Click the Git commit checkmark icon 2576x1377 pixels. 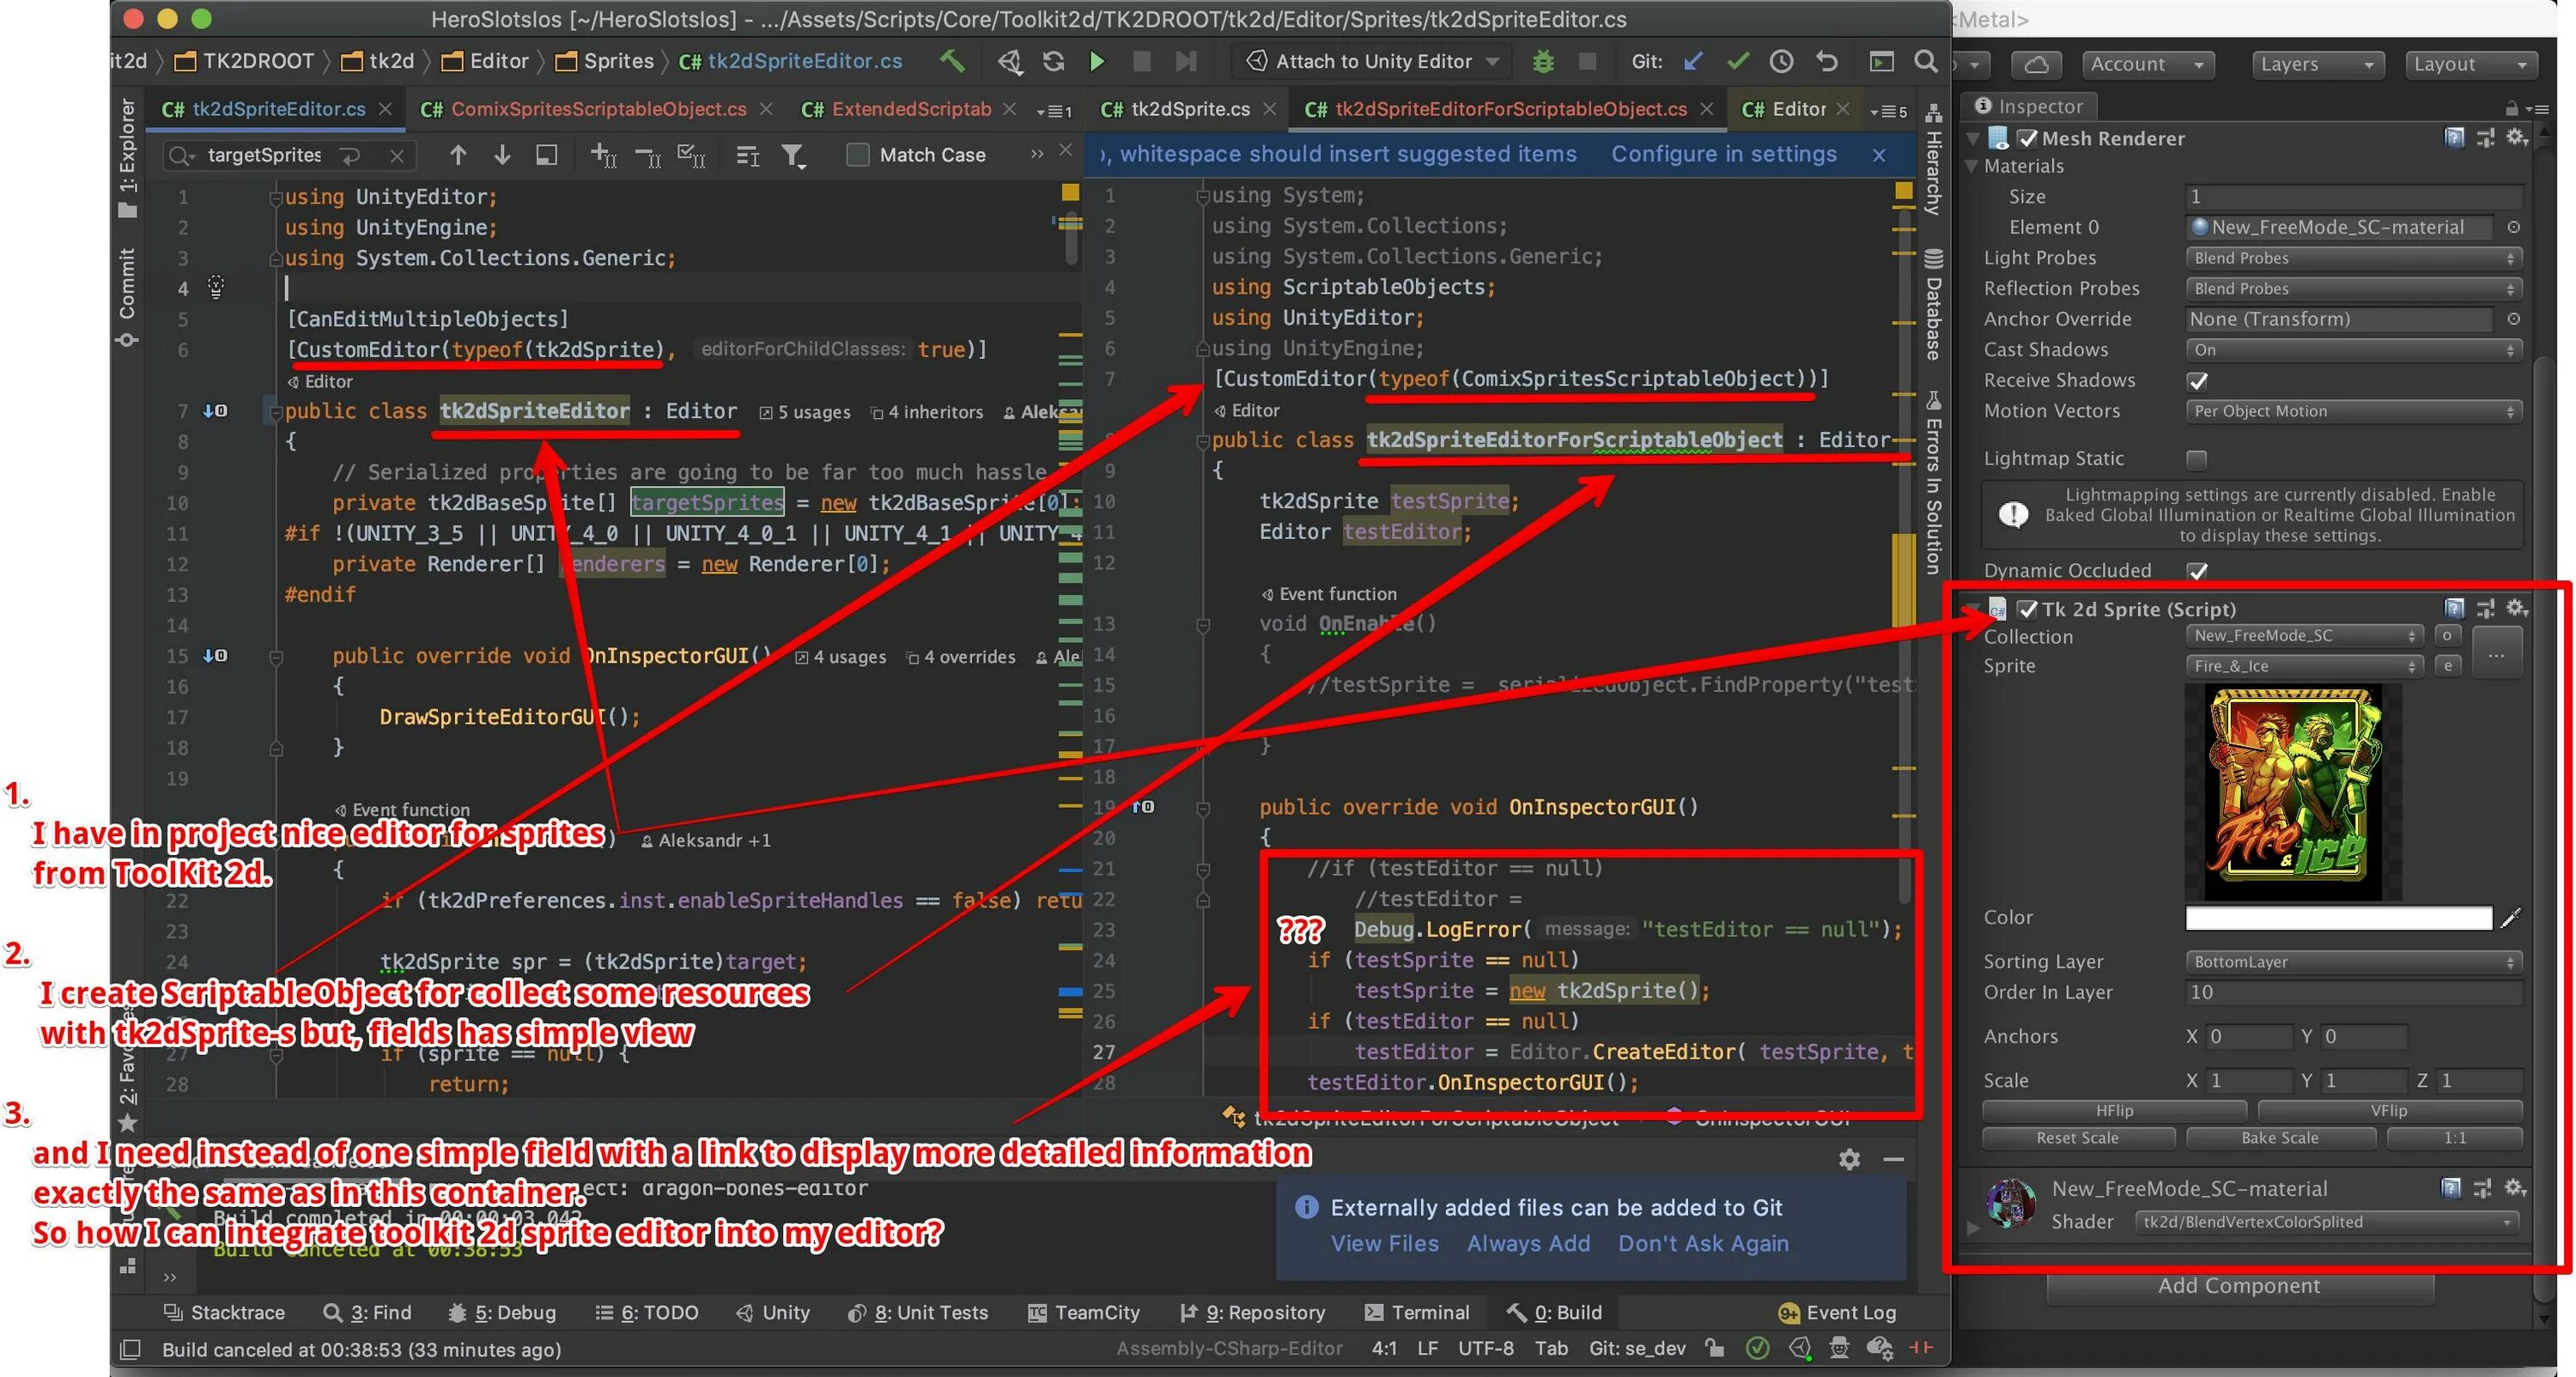tap(1738, 62)
